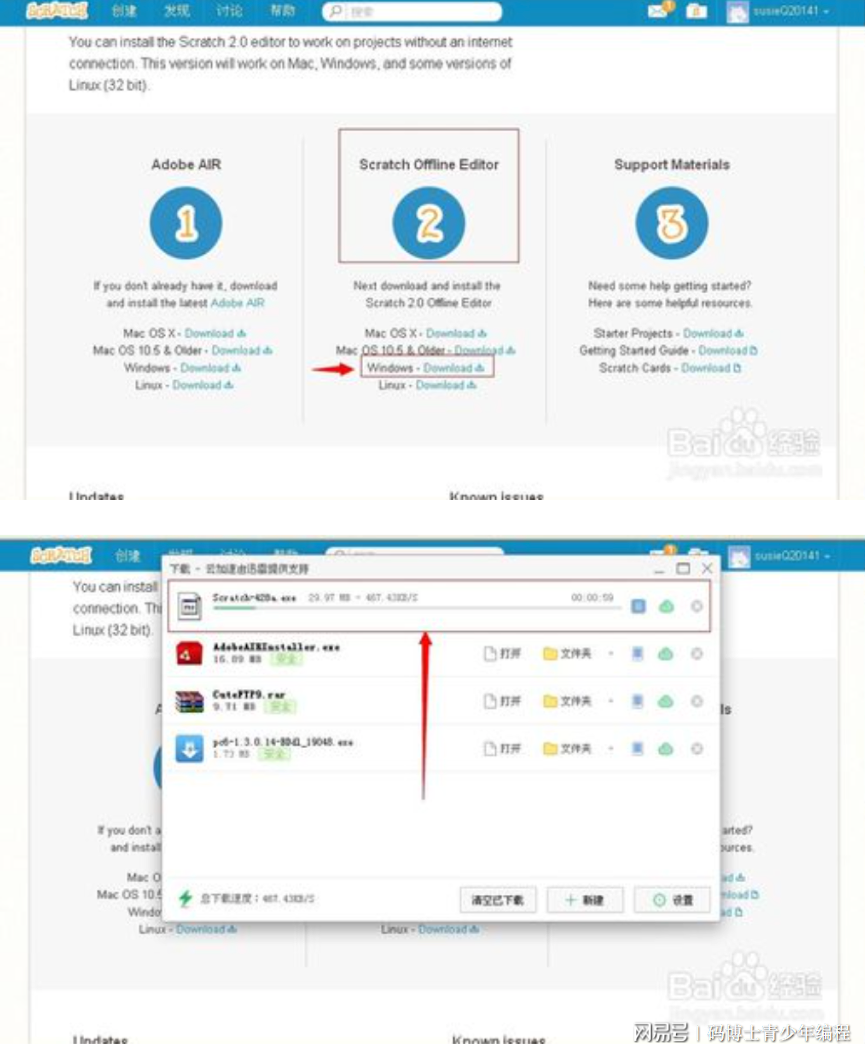Click 清空已下载 button in download dialog
865x1053 pixels.
[498, 900]
